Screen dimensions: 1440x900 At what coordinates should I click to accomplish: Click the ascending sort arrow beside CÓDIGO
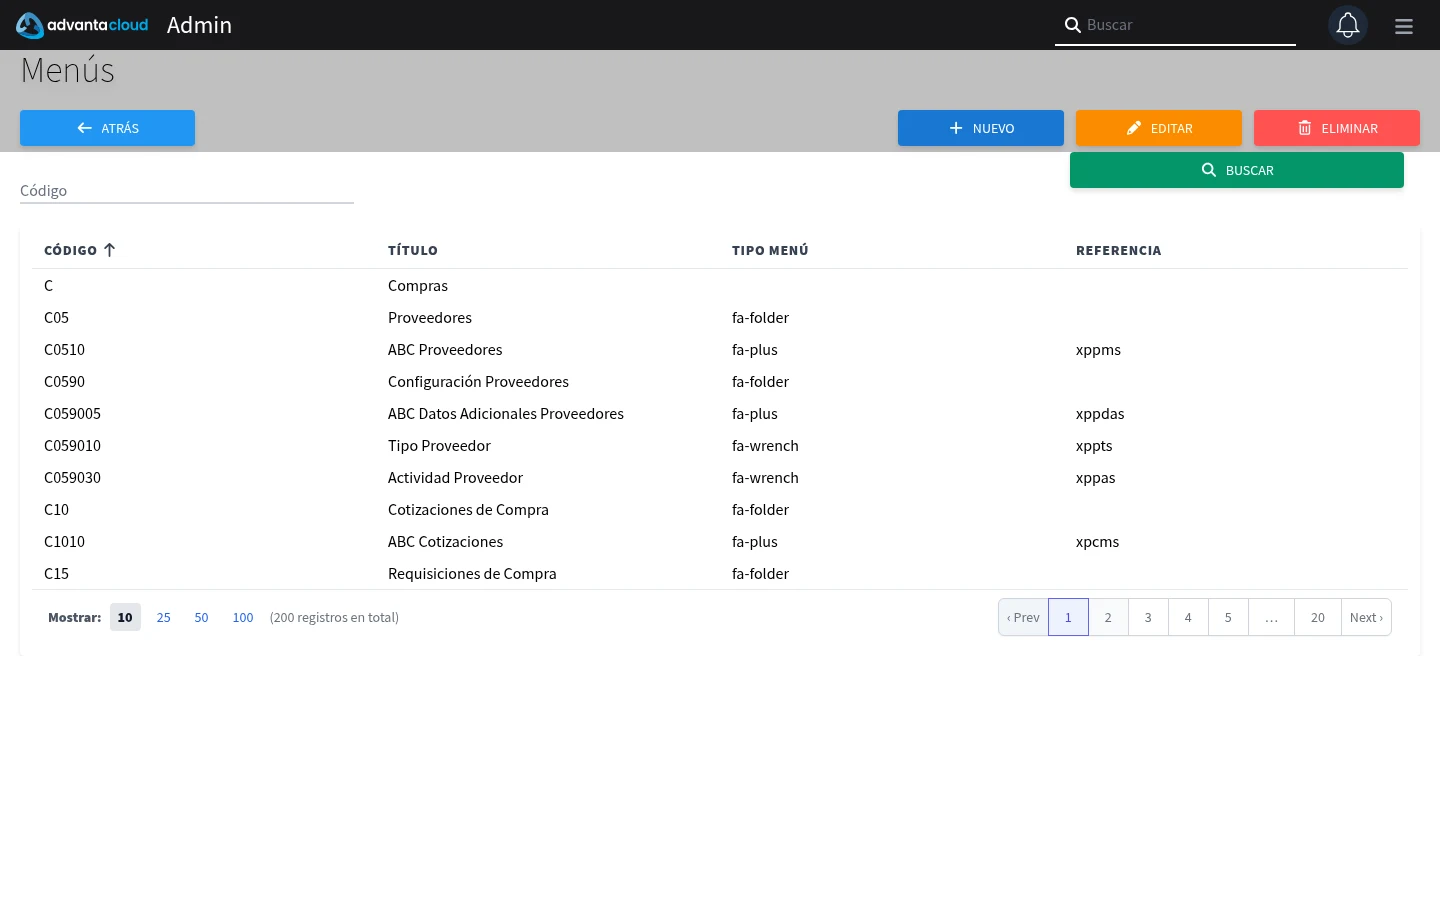[109, 250]
